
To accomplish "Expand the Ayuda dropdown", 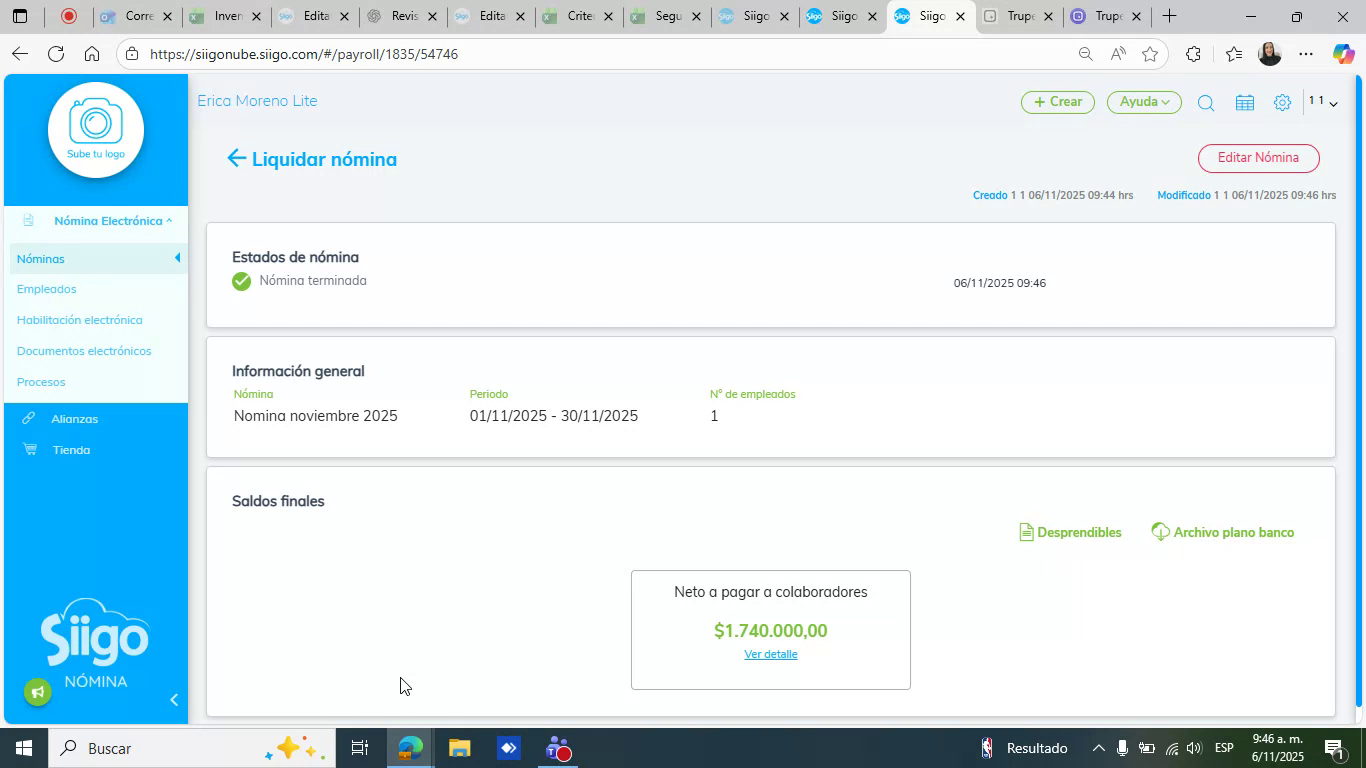I will (x=1144, y=102).
